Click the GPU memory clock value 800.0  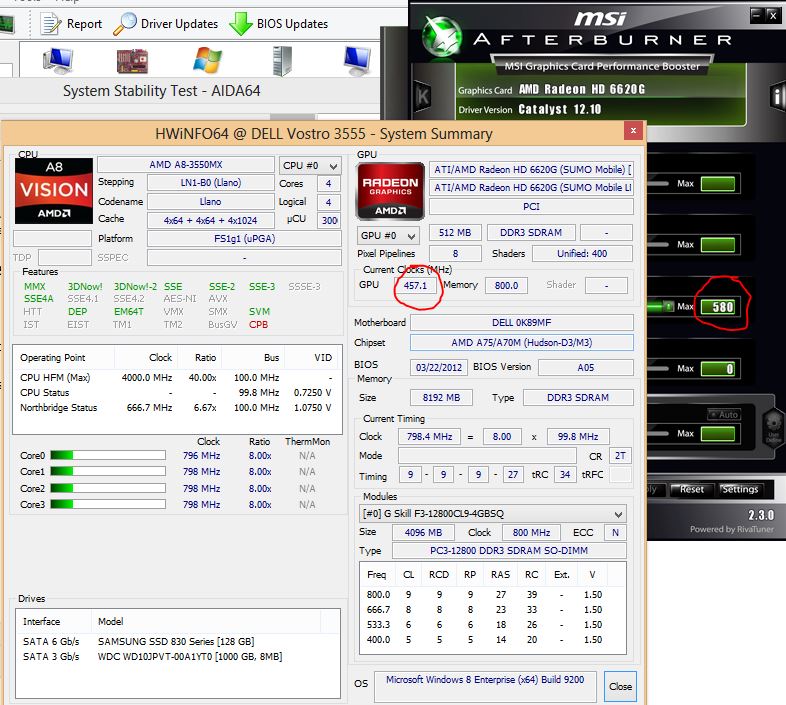tap(506, 285)
